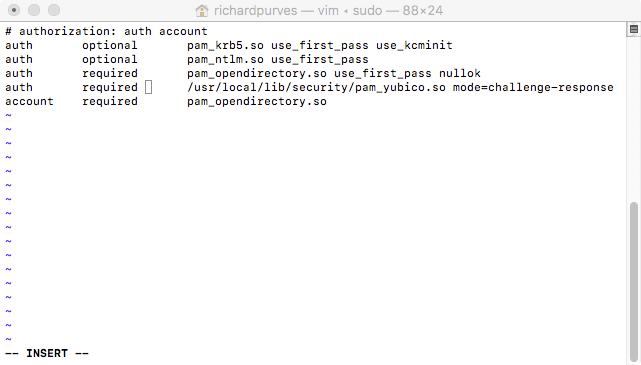Click the account keyword in last line
Screen dimensions: 641x365
tap(29, 101)
